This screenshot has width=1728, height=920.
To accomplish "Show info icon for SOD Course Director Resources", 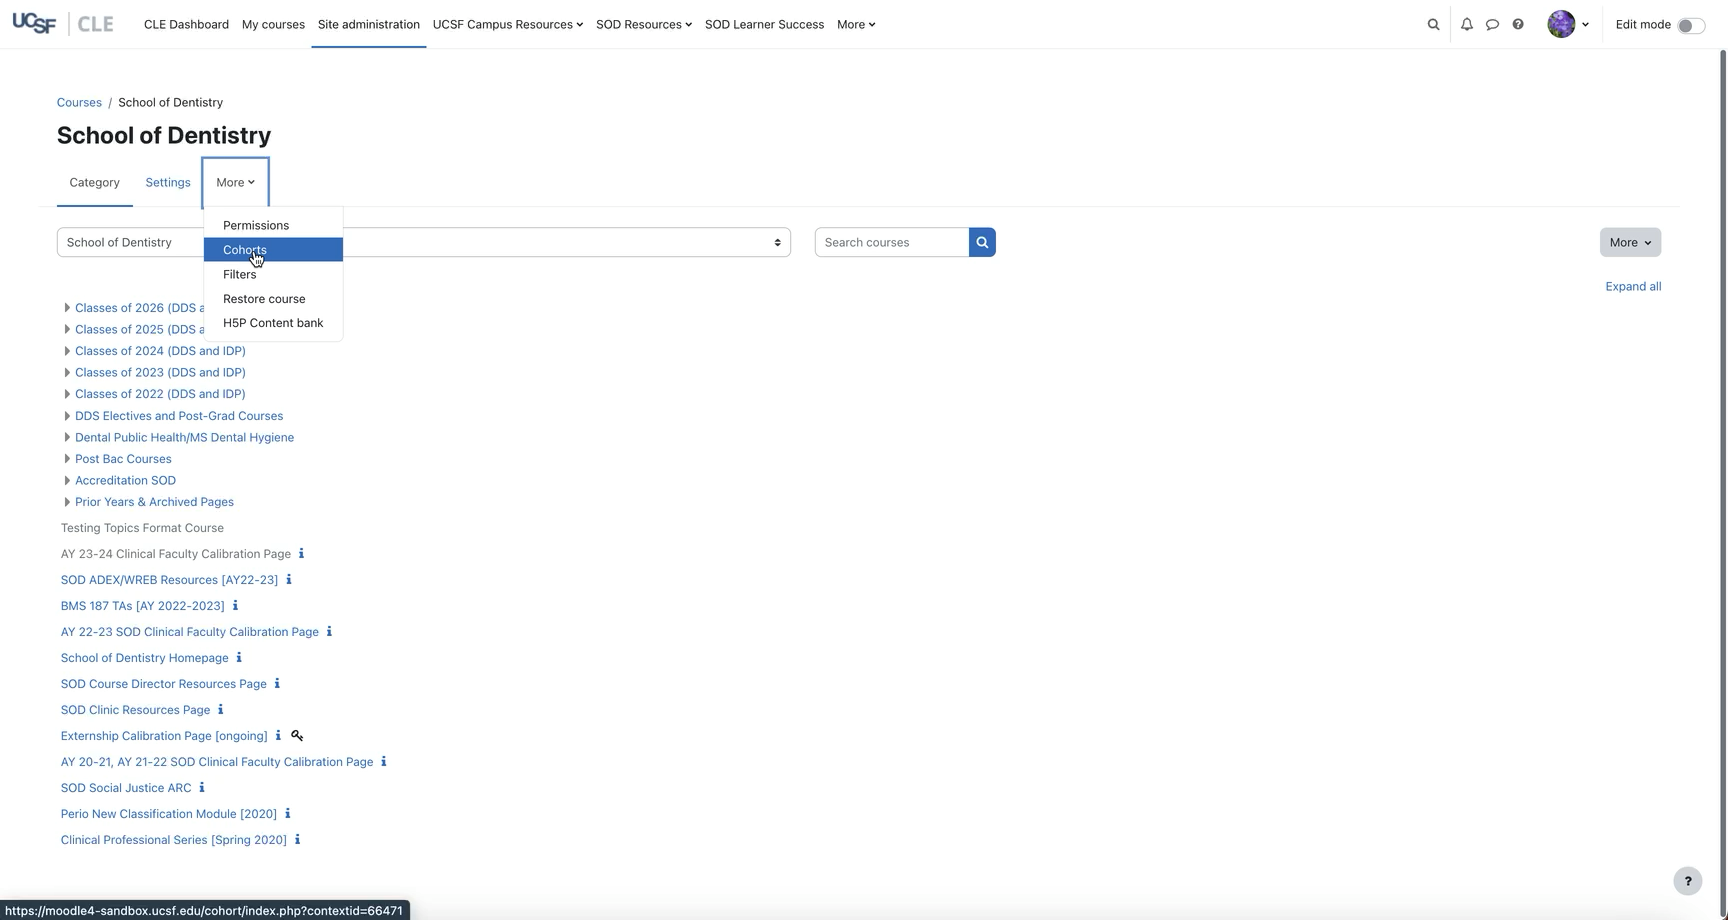I will point(277,683).
